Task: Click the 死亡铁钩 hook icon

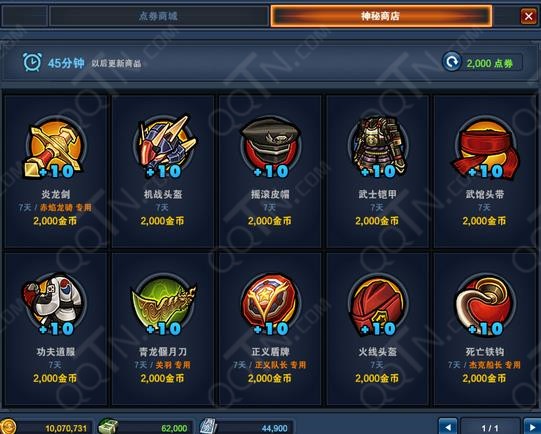Action: point(485,305)
